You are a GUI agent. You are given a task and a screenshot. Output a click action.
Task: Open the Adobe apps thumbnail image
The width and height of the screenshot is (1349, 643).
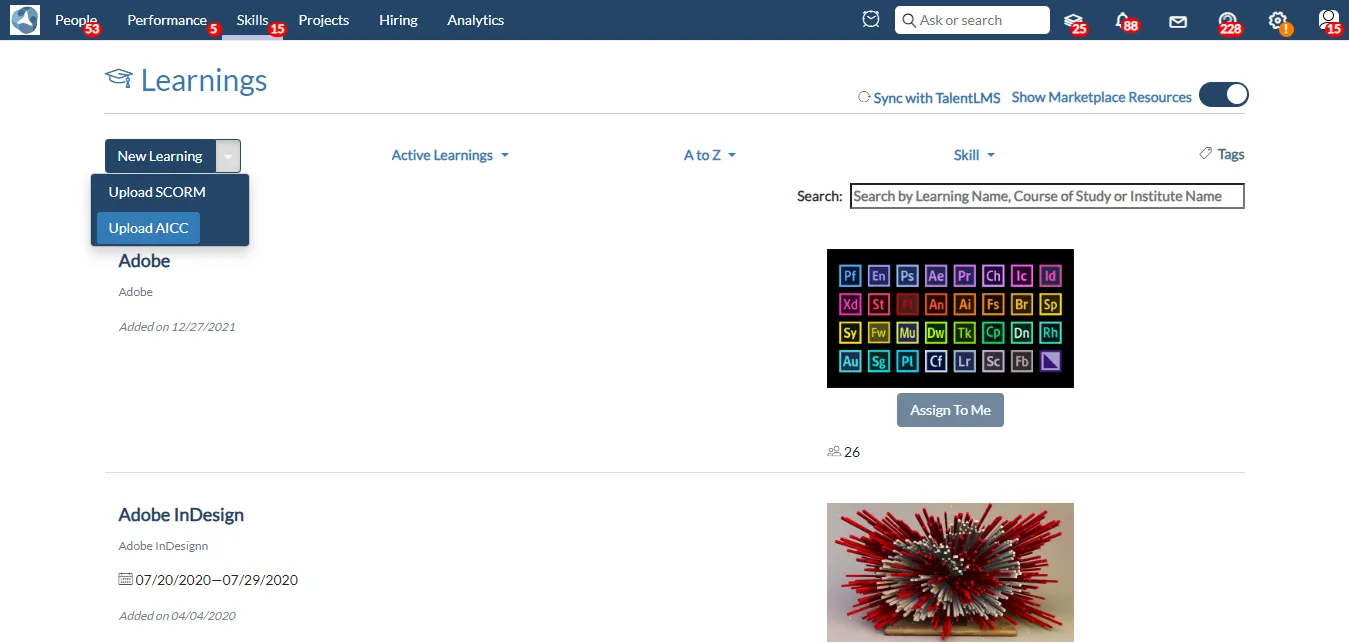950,318
